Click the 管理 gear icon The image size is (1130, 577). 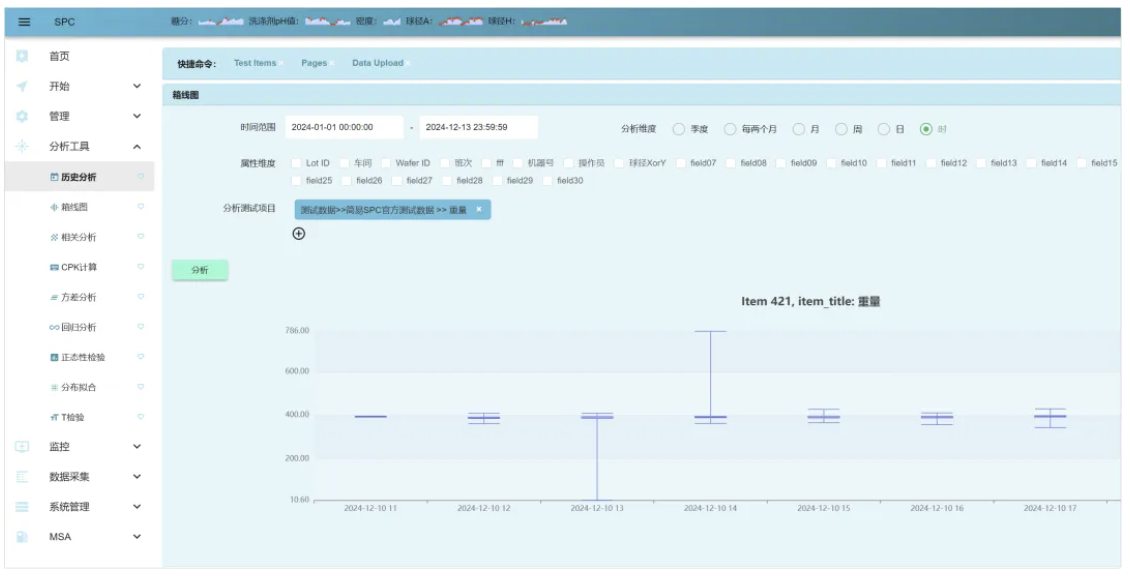22,117
